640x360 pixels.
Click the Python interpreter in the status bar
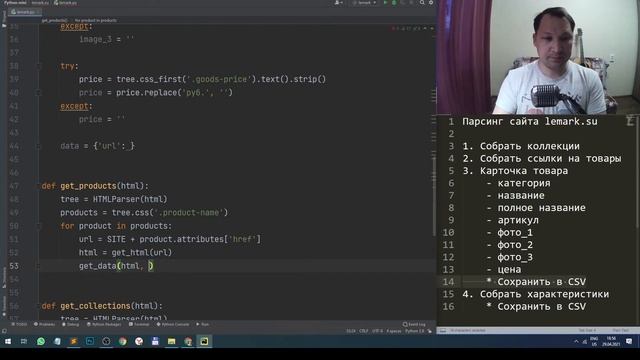tap(415, 331)
